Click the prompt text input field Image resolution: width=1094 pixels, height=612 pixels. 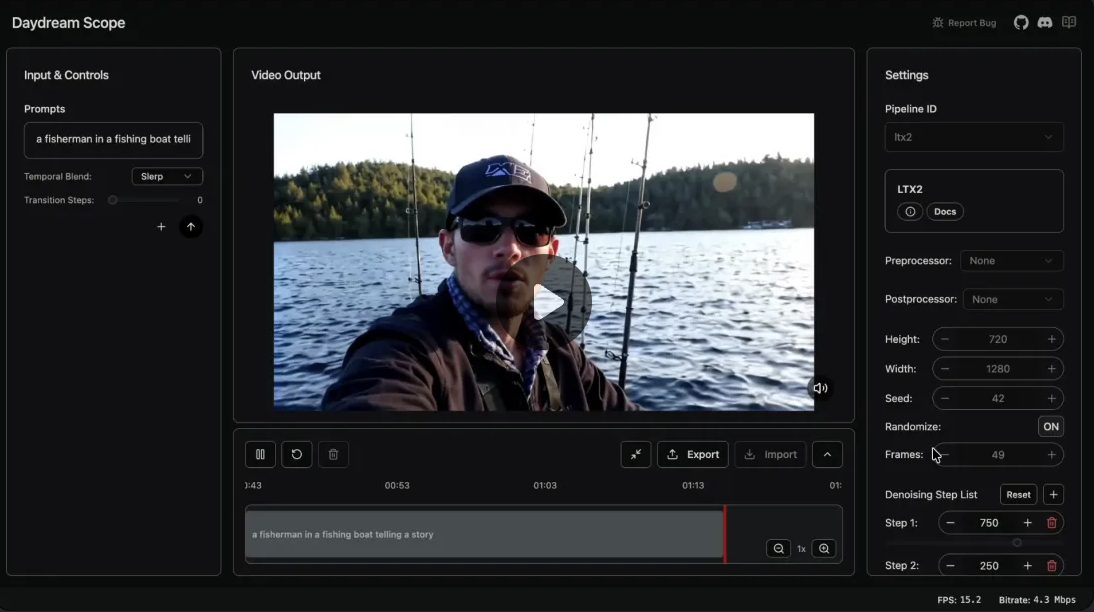pyautogui.click(x=113, y=140)
